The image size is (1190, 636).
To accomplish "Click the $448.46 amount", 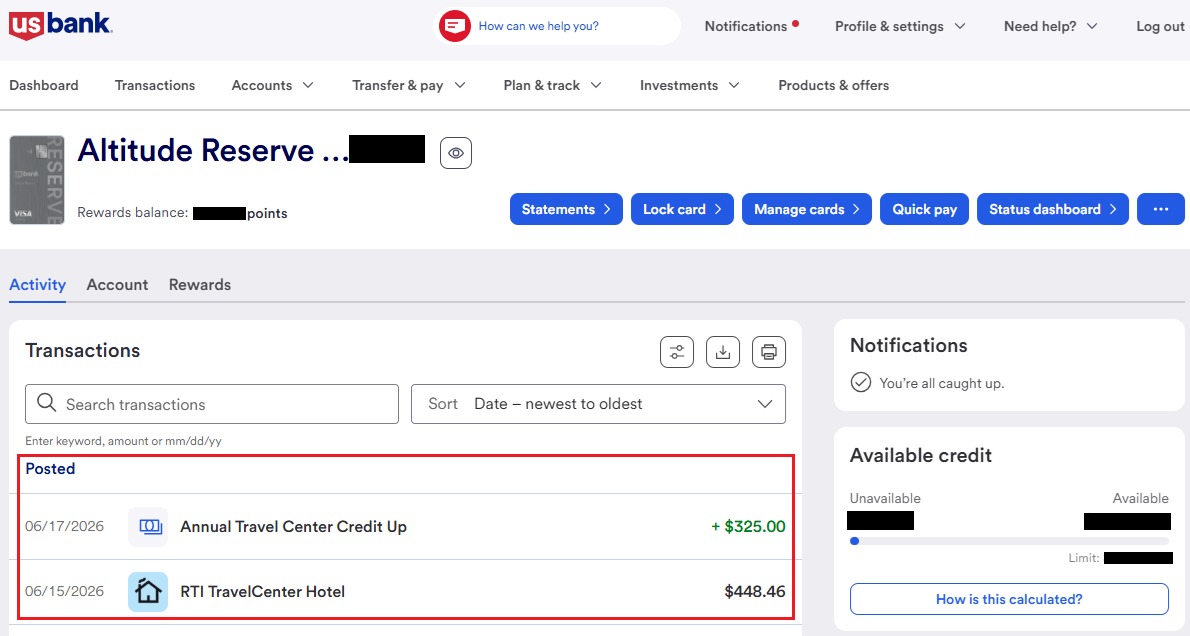I will point(755,592).
